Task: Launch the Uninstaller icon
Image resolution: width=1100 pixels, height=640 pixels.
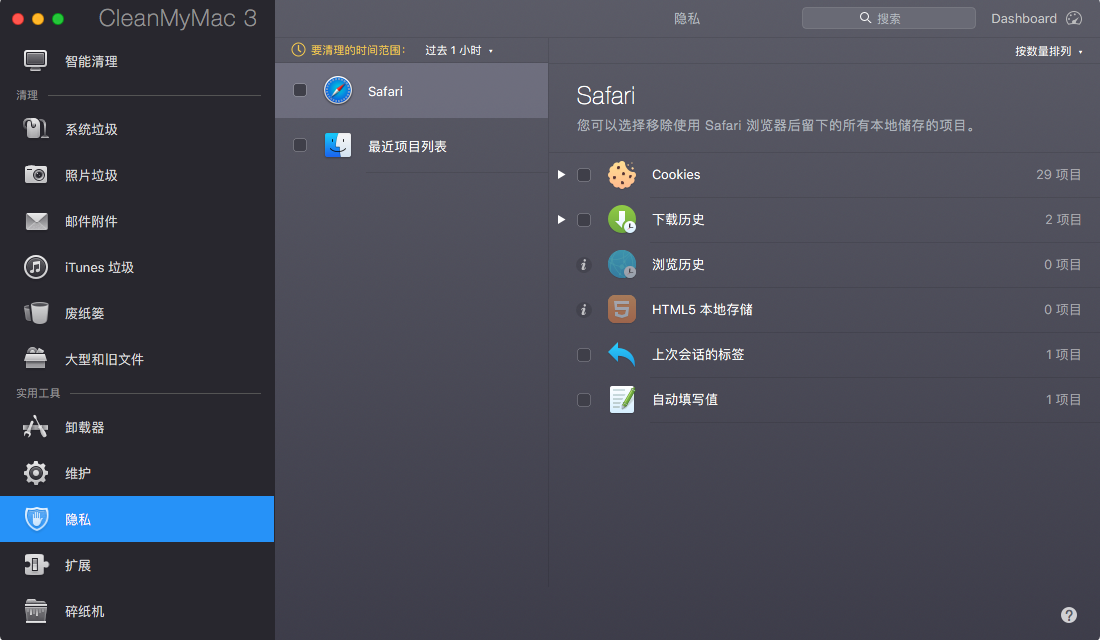Action: coord(36,427)
